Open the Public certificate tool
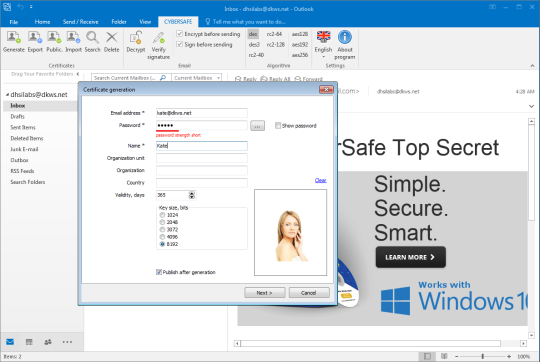The image size is (540, 362). click(x=54, y=41)
